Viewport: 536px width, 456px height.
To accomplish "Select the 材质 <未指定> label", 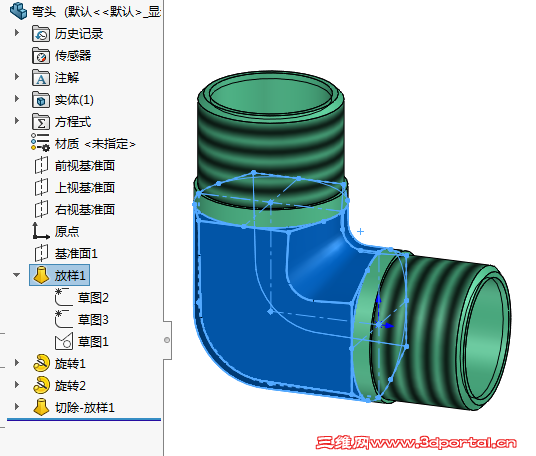I will (x=95, y=144).
